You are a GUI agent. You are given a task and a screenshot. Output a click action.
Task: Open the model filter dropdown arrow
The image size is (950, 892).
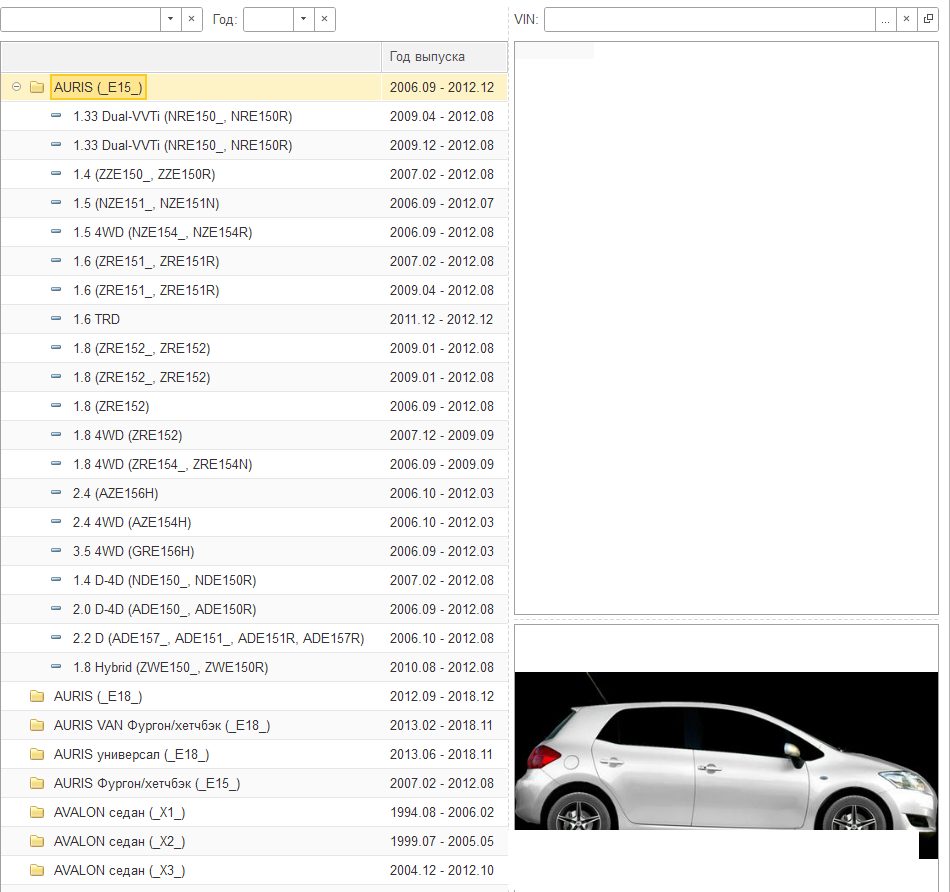170,19
